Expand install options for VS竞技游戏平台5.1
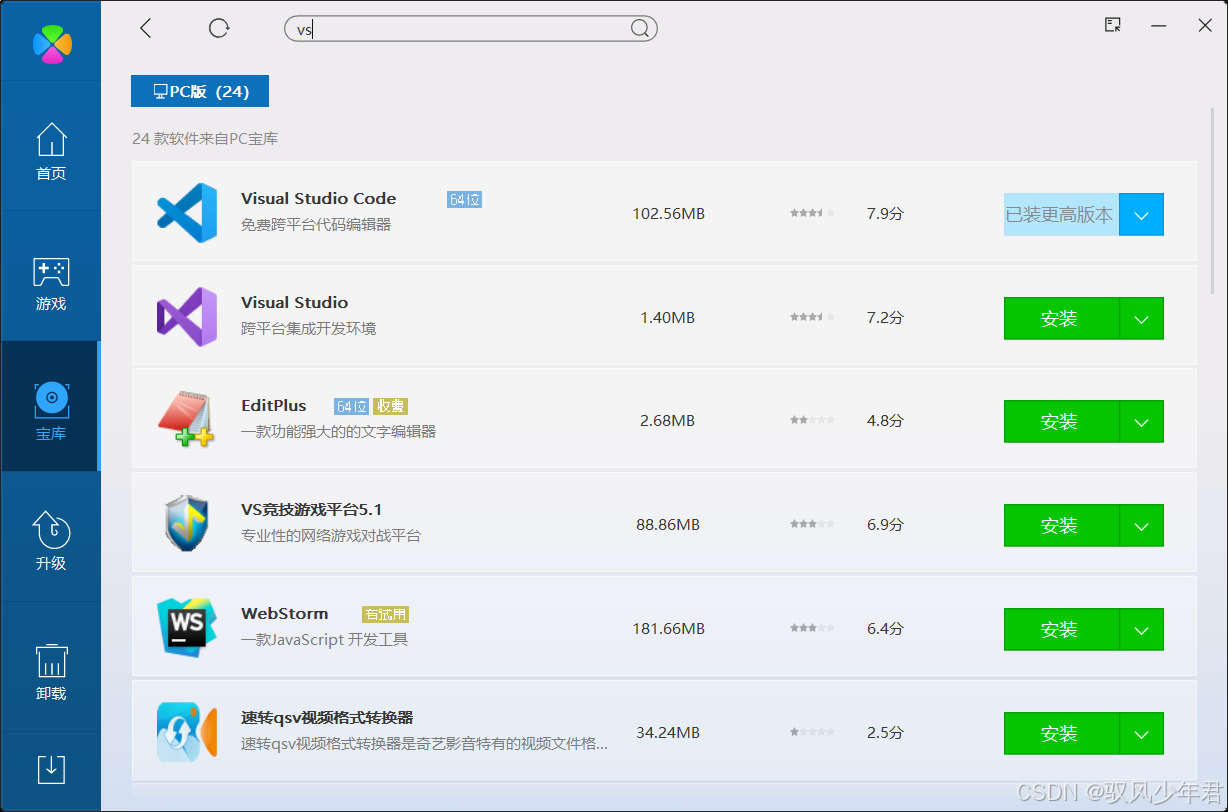 [1142, 525]
